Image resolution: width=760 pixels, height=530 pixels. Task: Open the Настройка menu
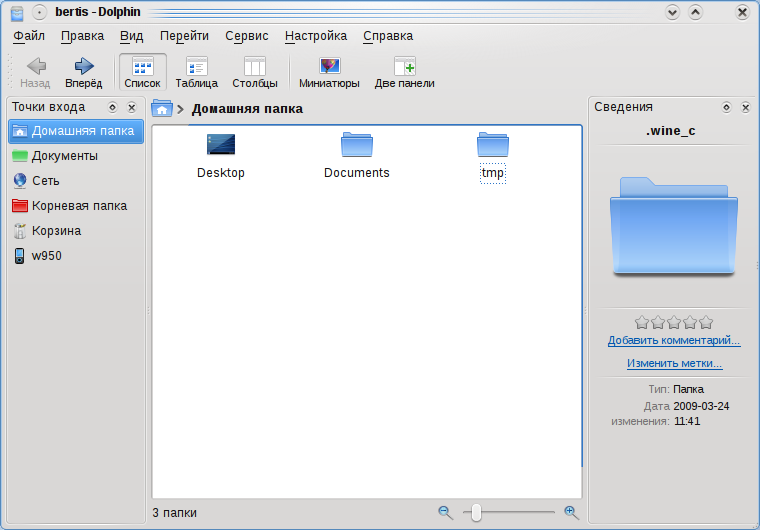pyautogui.click(x=316, y=36)
